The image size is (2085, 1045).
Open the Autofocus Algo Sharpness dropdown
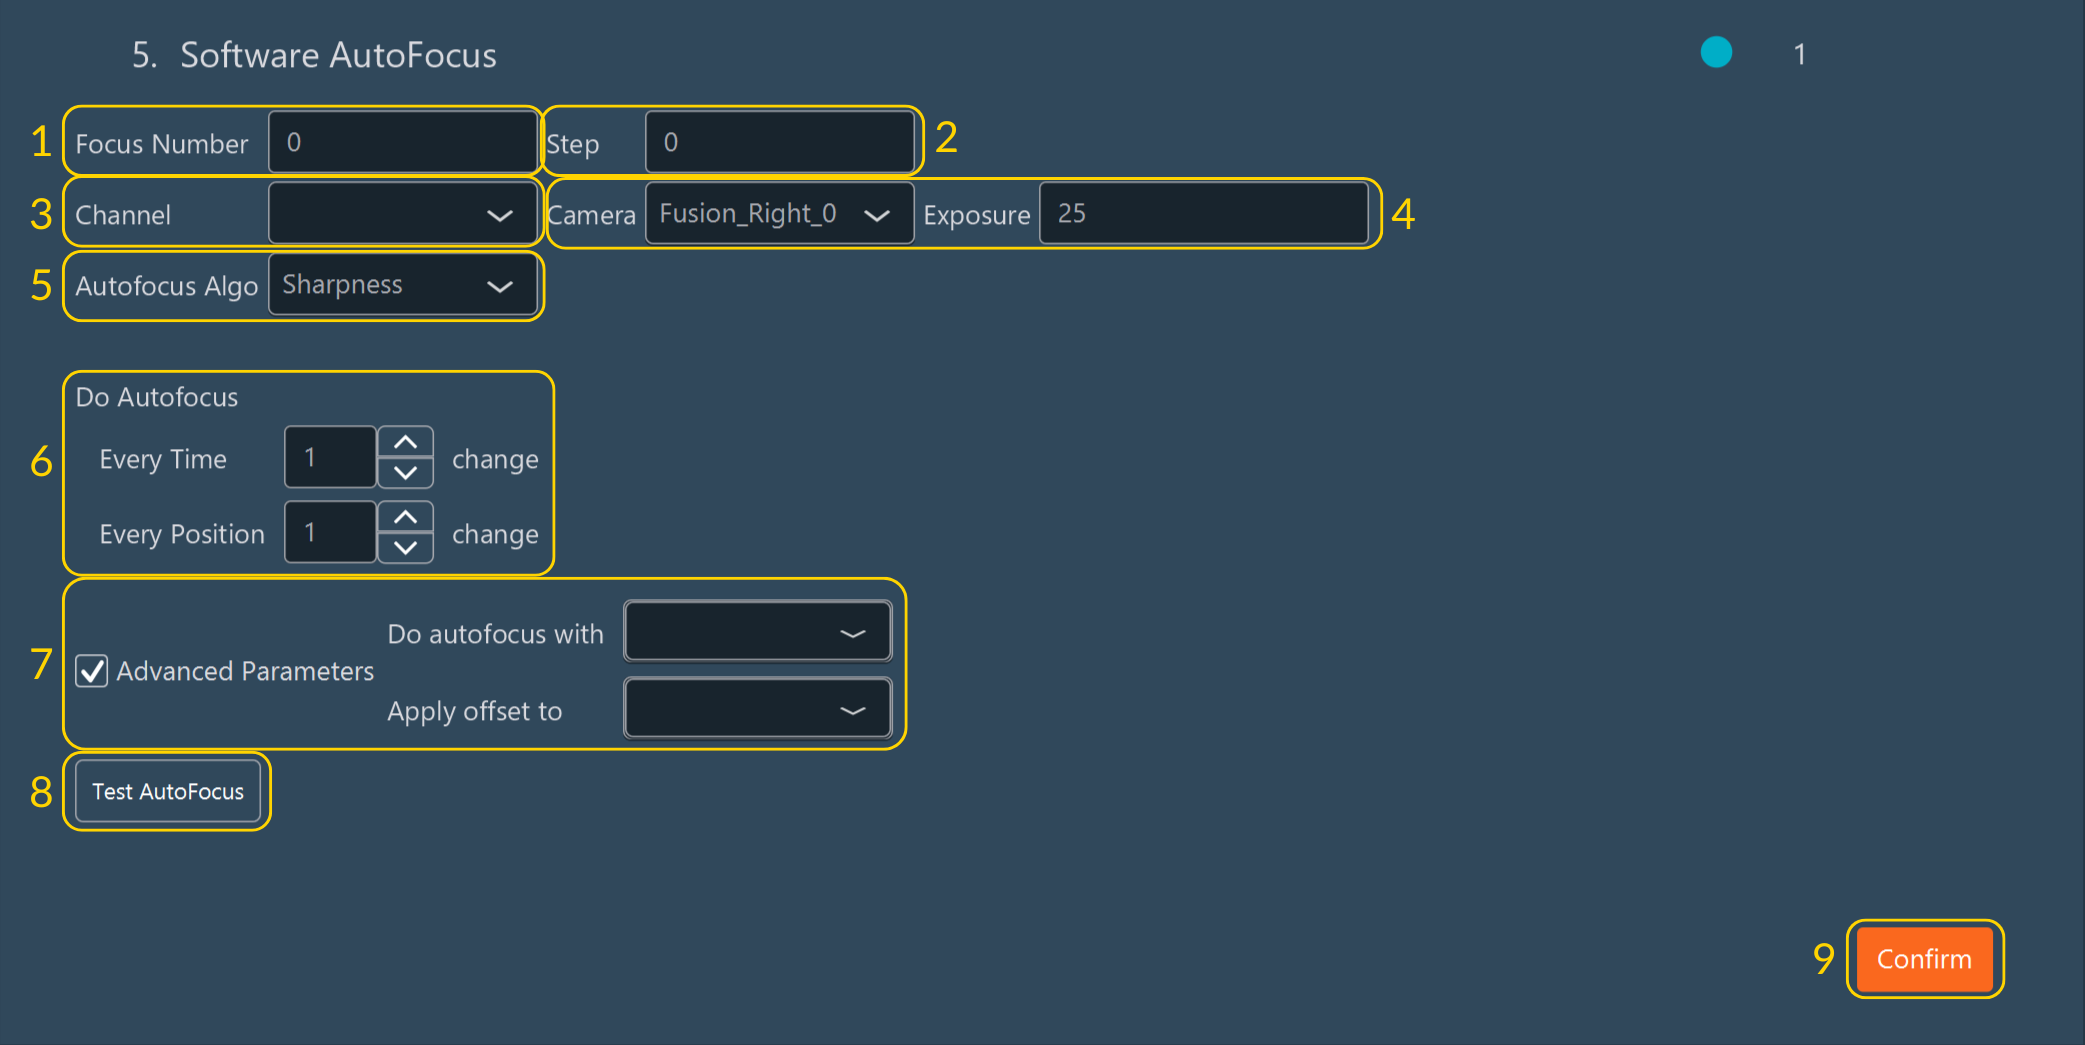[404, 286]
